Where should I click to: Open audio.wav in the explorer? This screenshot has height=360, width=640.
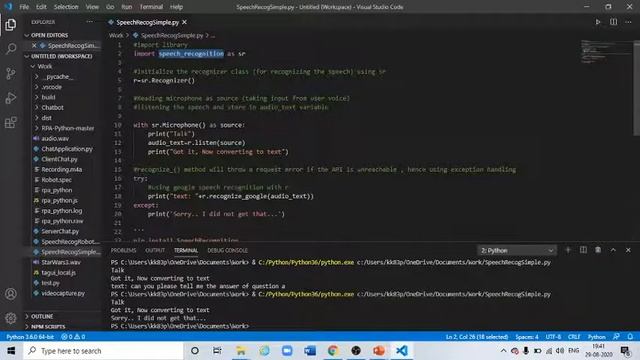55,138
